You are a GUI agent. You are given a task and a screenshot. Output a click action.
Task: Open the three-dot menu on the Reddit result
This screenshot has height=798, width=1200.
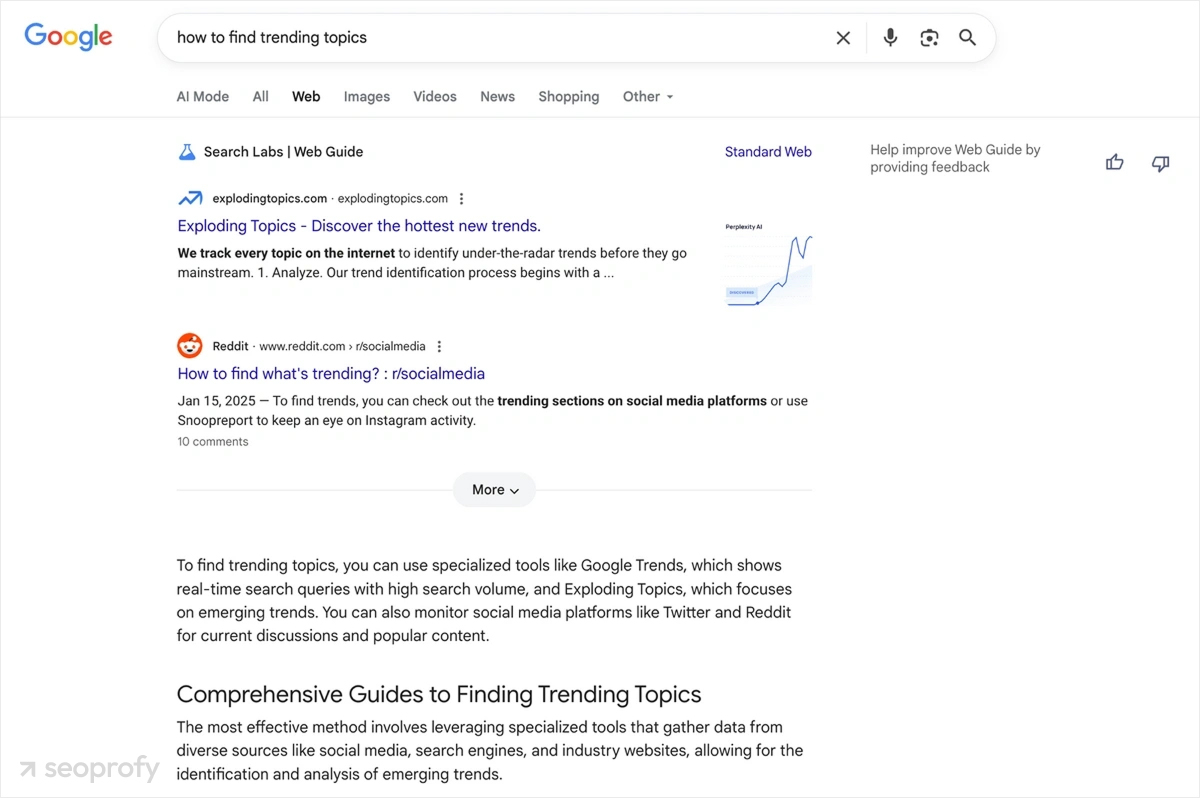[439, 345]
